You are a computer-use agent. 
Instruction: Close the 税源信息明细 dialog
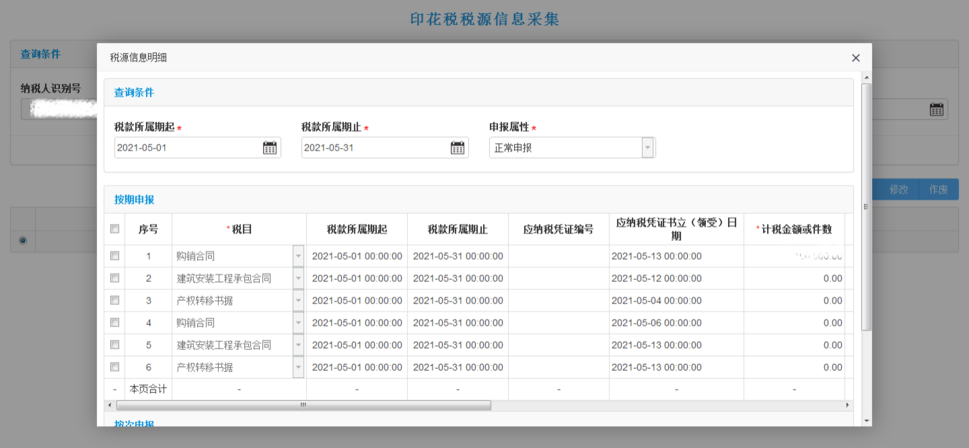[856, 57]
